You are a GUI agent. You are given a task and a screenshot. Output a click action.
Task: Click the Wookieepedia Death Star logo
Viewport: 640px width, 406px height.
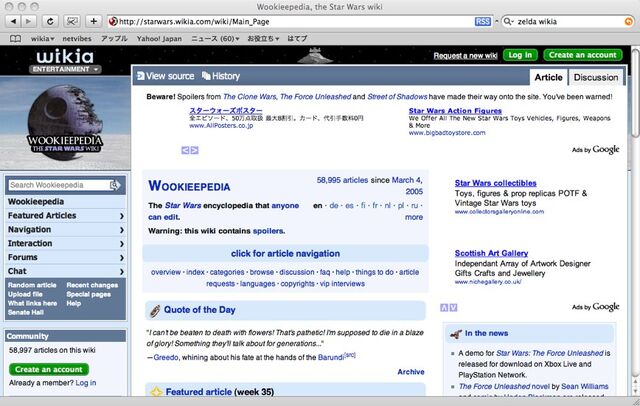pyautogui.click(x=65, y=122)
